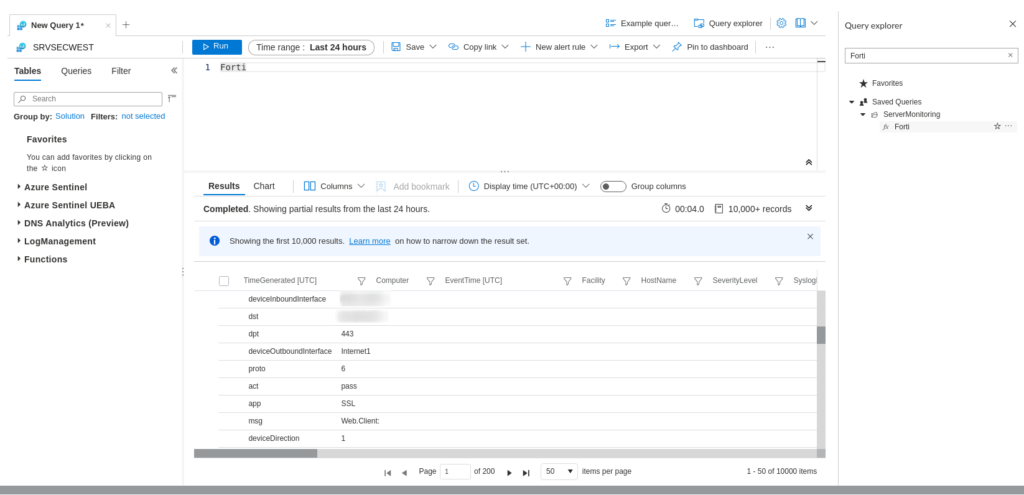Change Group by Solution
The image size is (1024, 495).
[70, 116]
